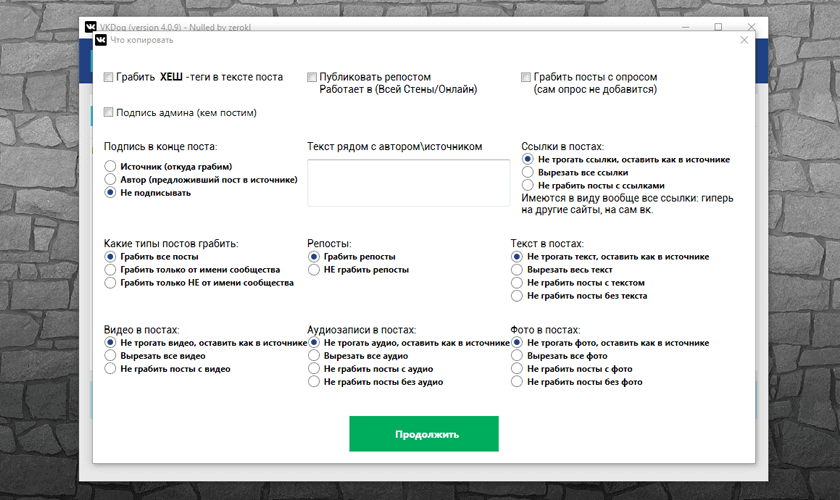Enable grabbing ХЕШ-tags in post text

pos(108,77)
